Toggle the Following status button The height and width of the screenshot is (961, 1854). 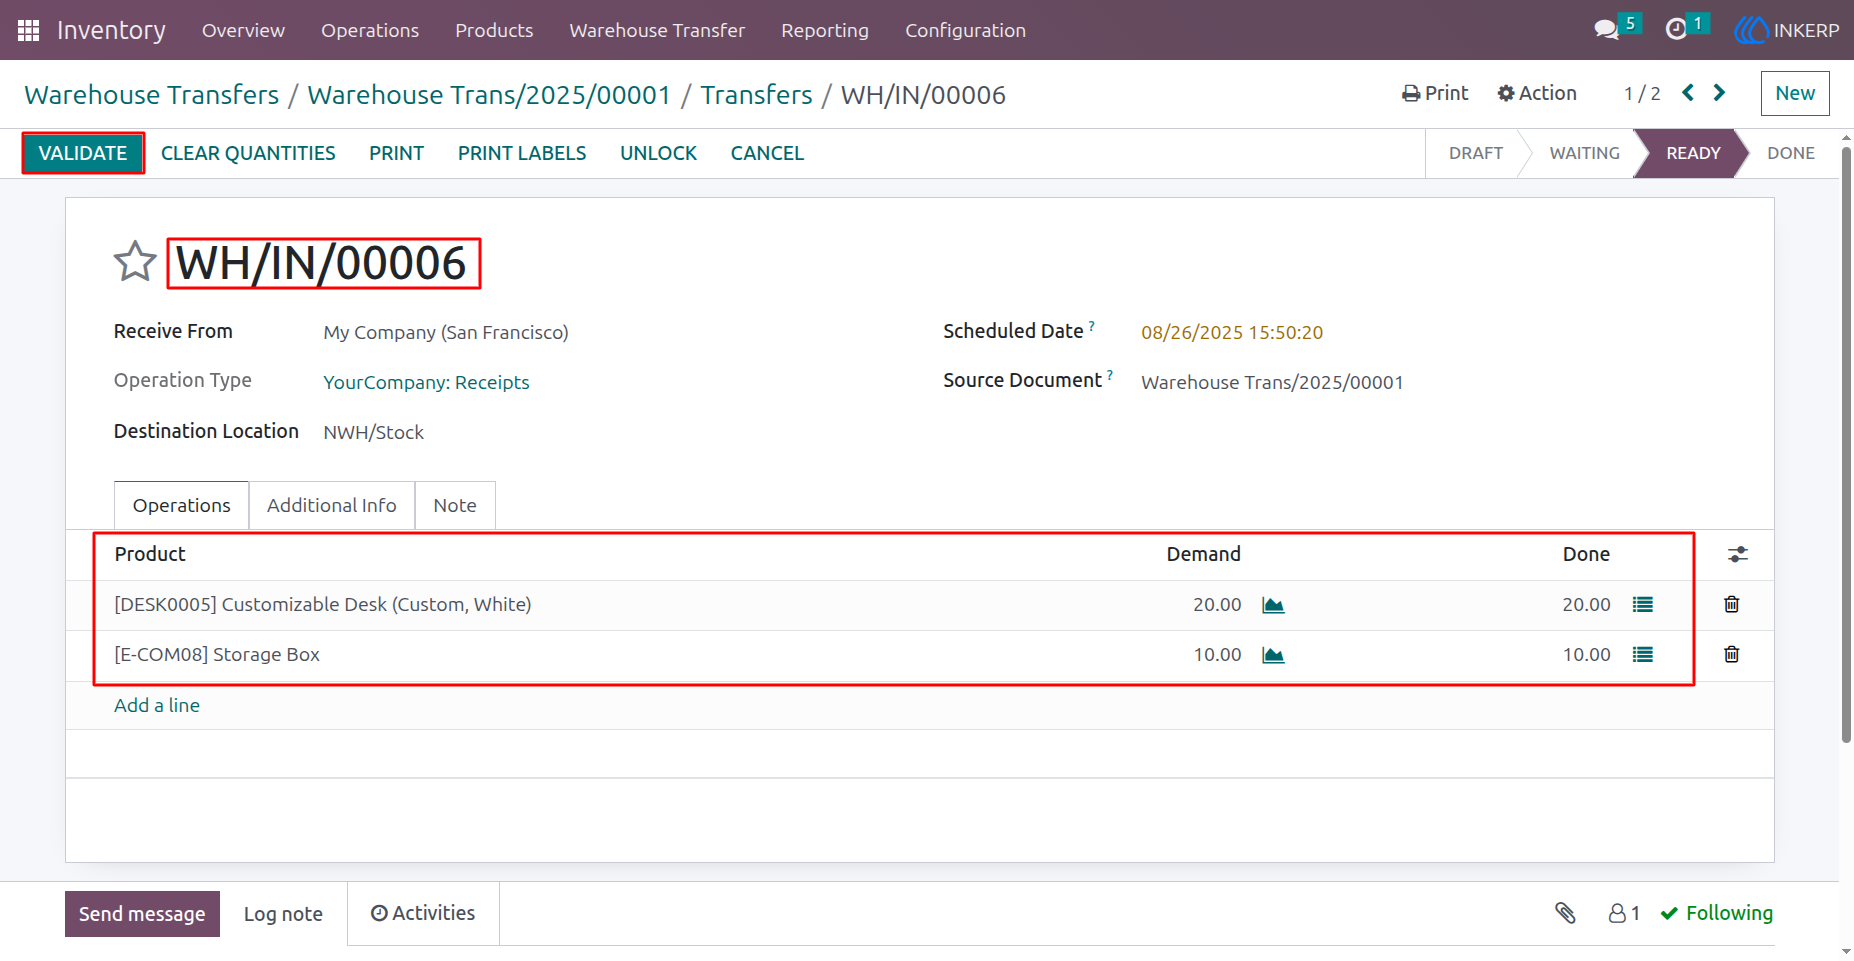[1716, 913]
